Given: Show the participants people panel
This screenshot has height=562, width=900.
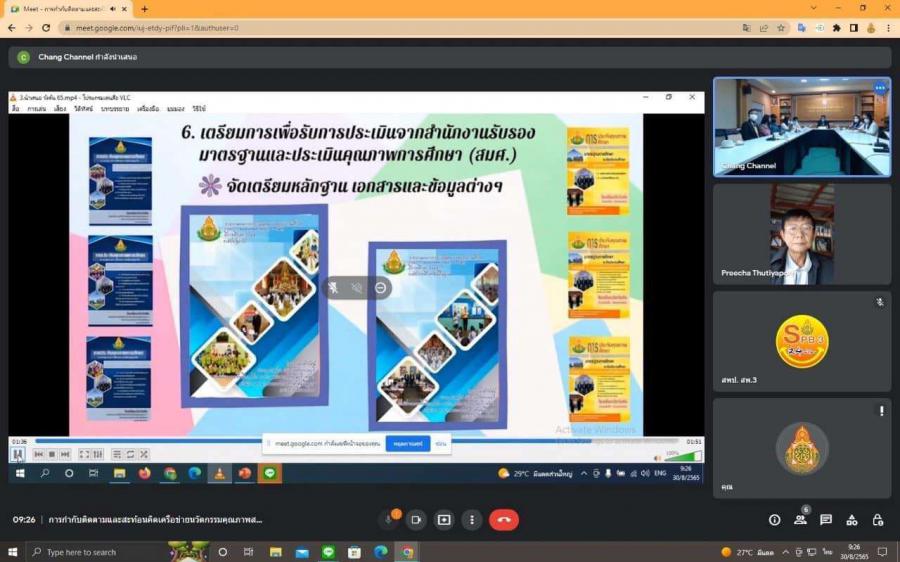Looking at the screenshot, I should (800, 520).
